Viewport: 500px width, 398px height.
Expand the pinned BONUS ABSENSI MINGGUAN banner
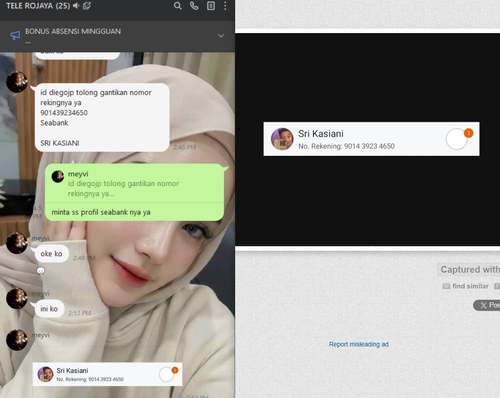[x=221, y=36]
